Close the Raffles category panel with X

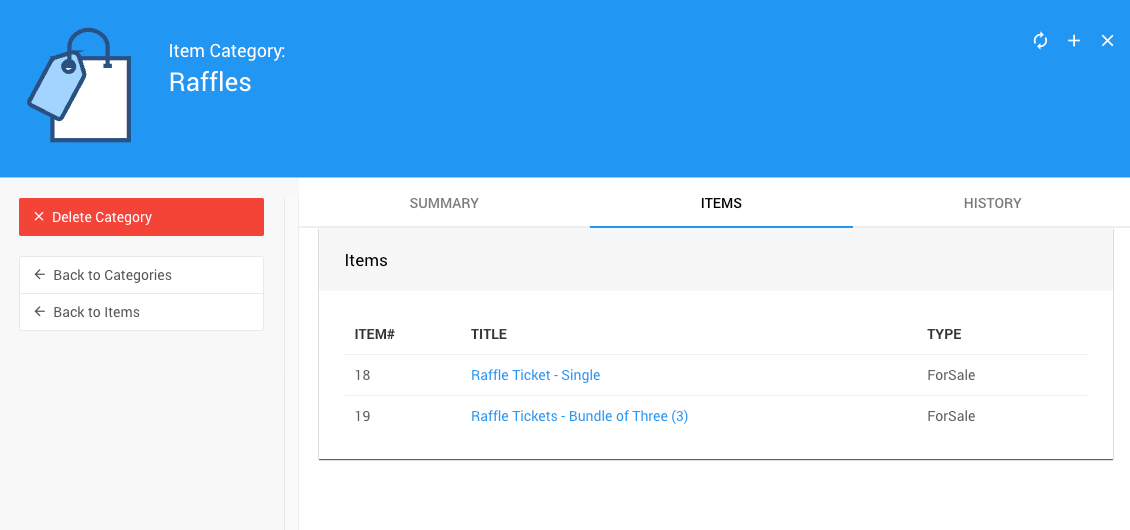click(1107, 41)
